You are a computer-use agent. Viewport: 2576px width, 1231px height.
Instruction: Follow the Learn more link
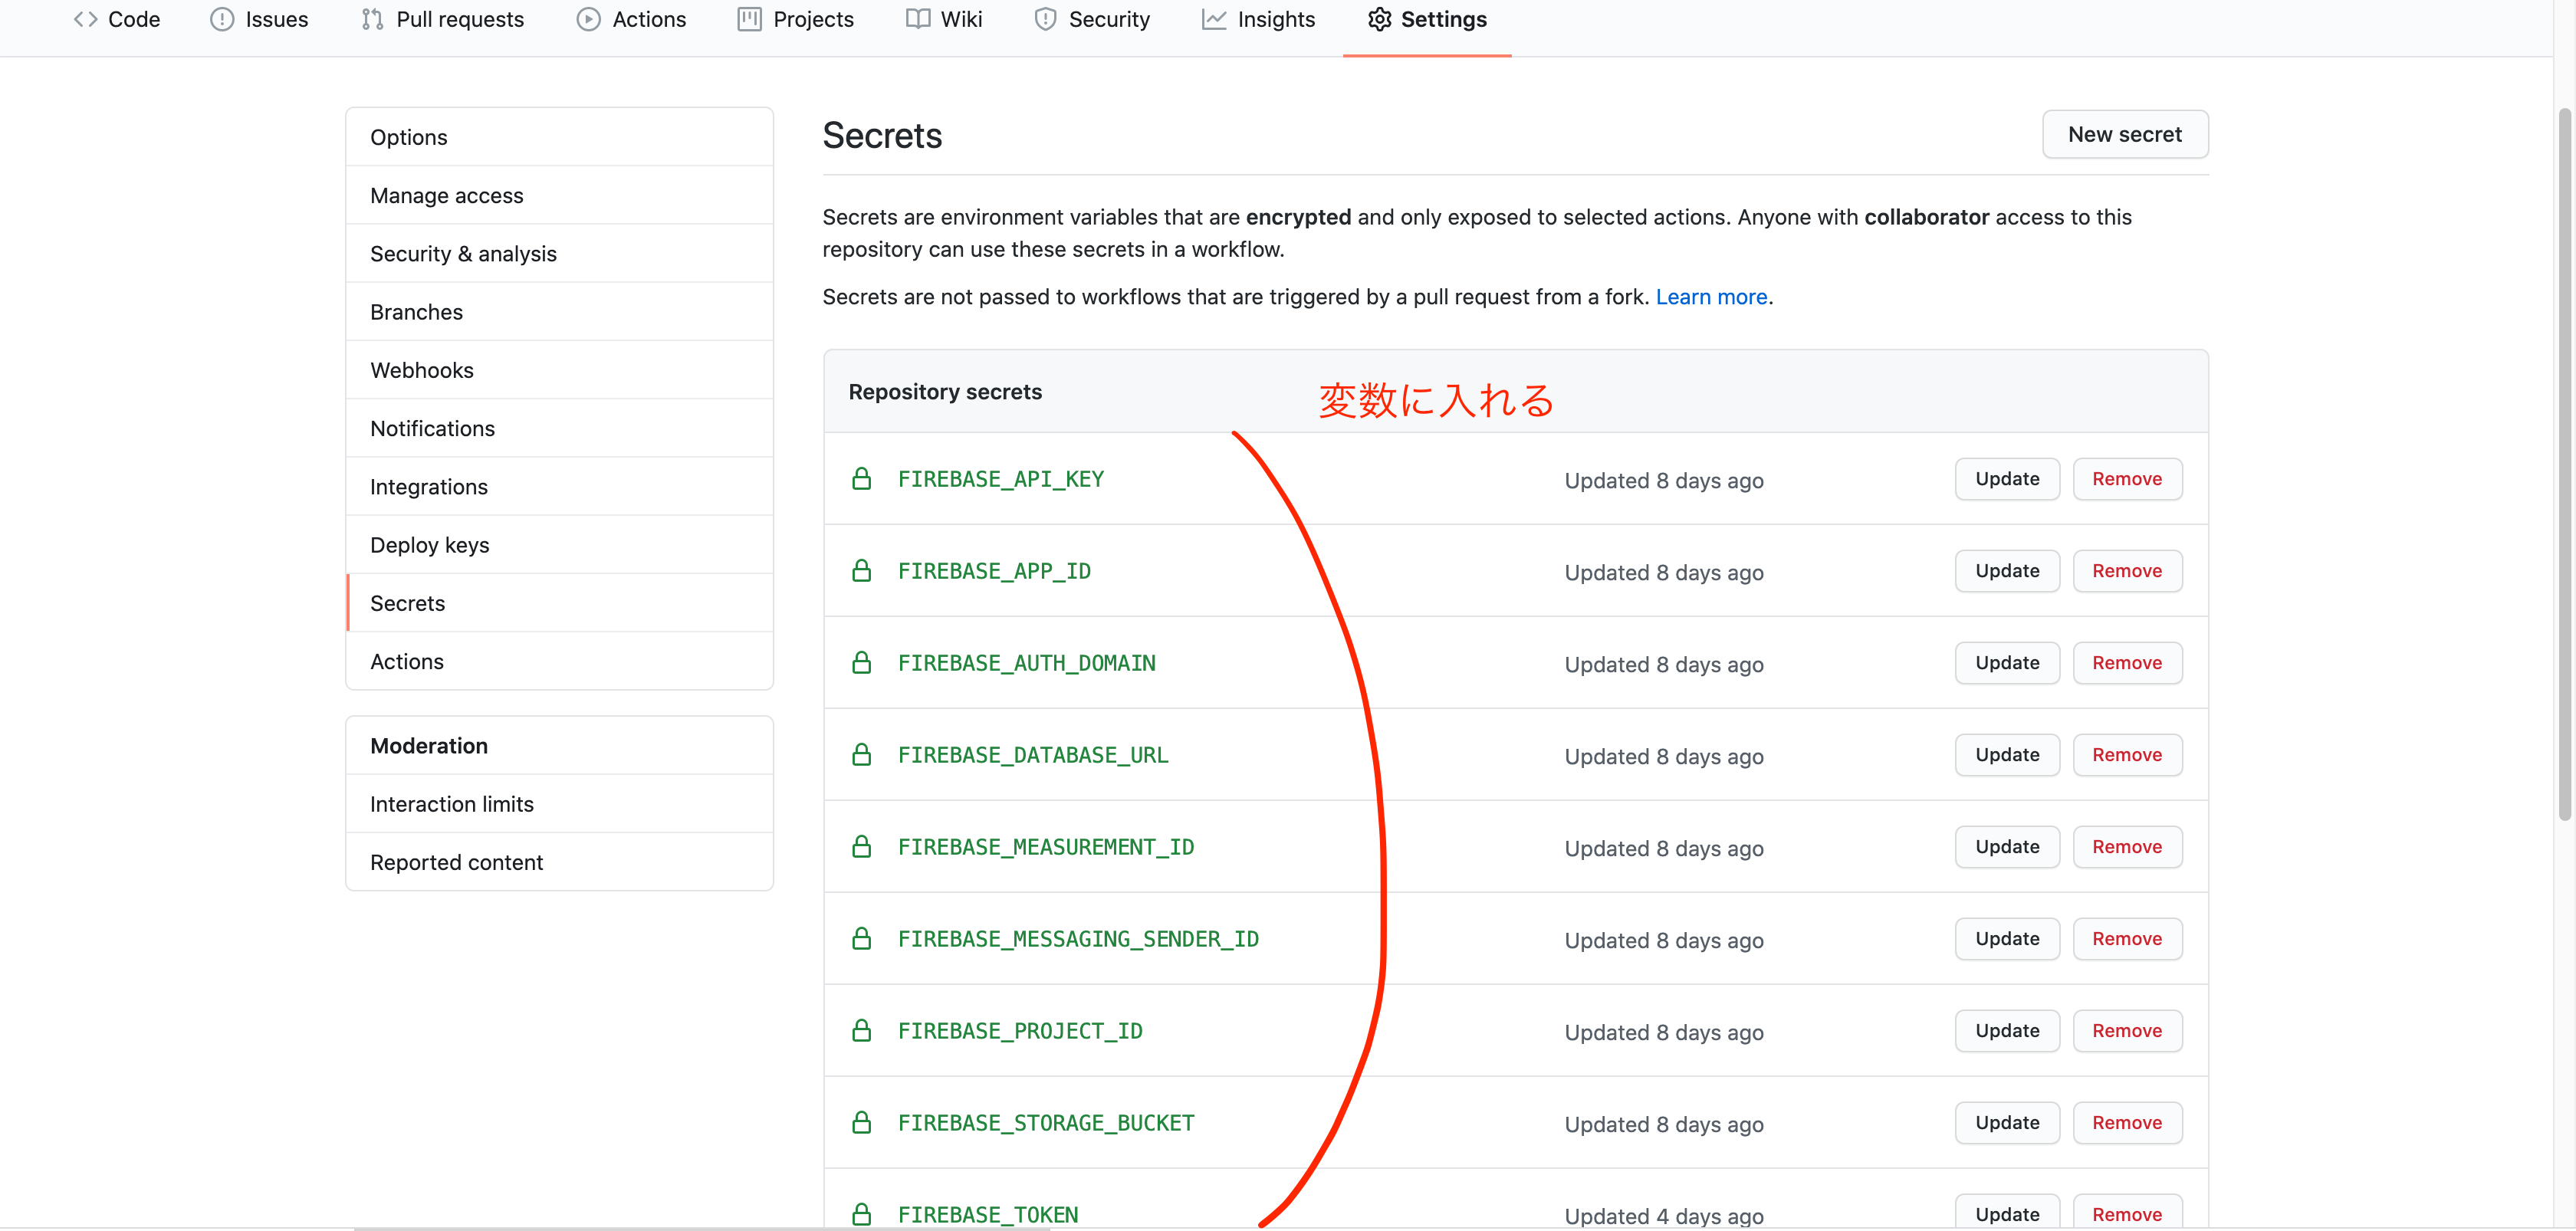pyautogui.click(x=1710, y=297)
